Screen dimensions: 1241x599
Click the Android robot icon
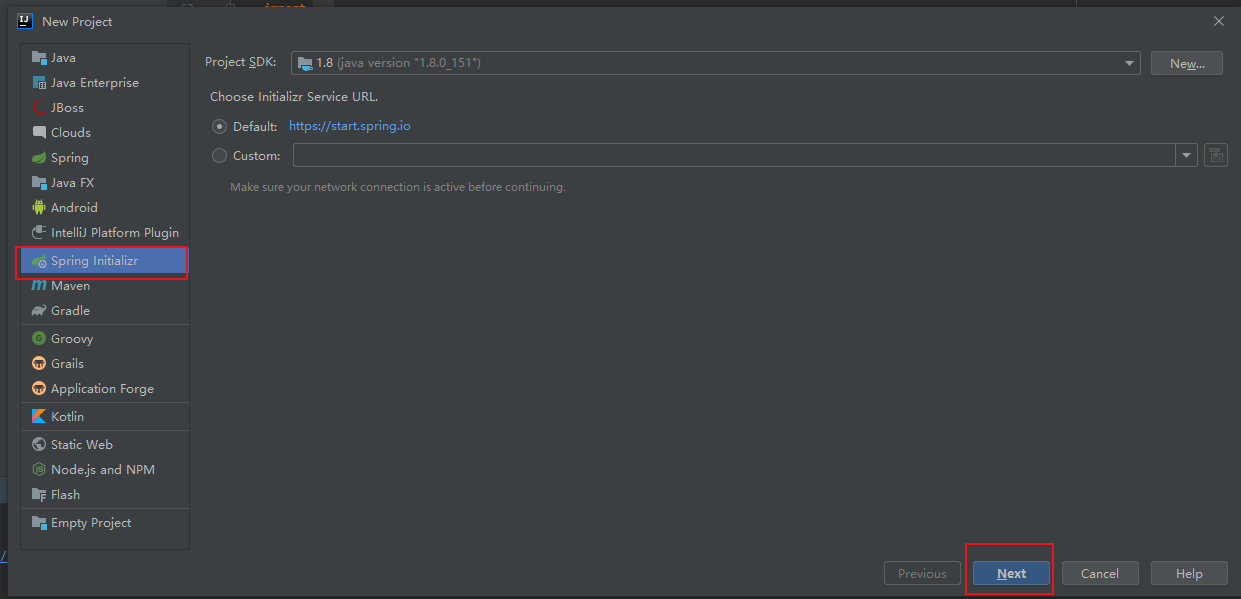coord(39,208)
